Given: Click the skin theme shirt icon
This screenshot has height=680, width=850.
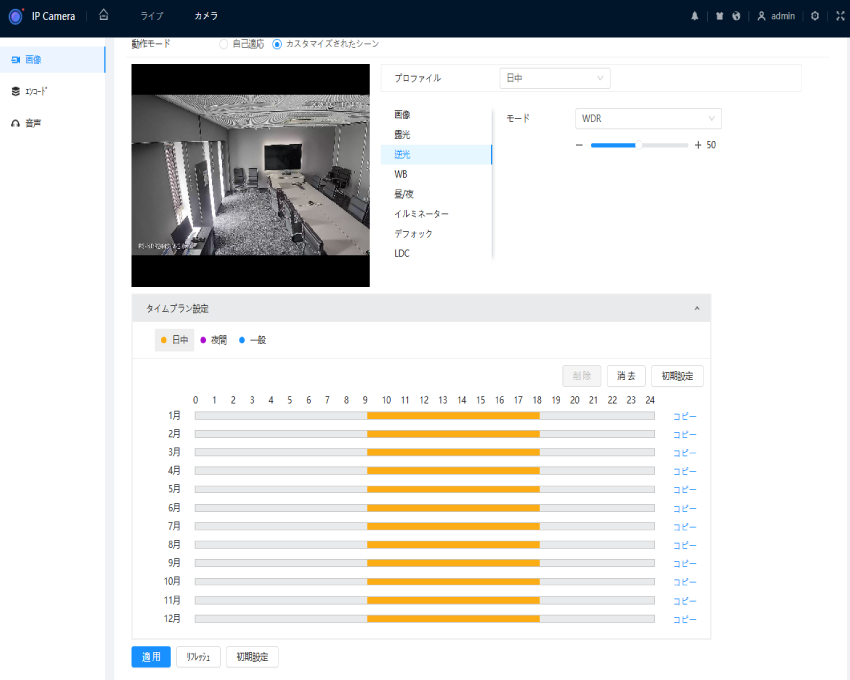Looking at the screenshot, I should point(719,16).
